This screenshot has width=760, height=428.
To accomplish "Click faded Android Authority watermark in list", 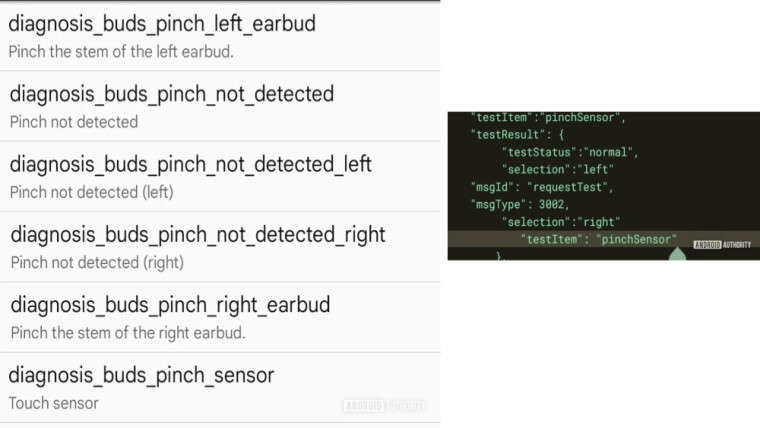I will (x=384, y=405).
